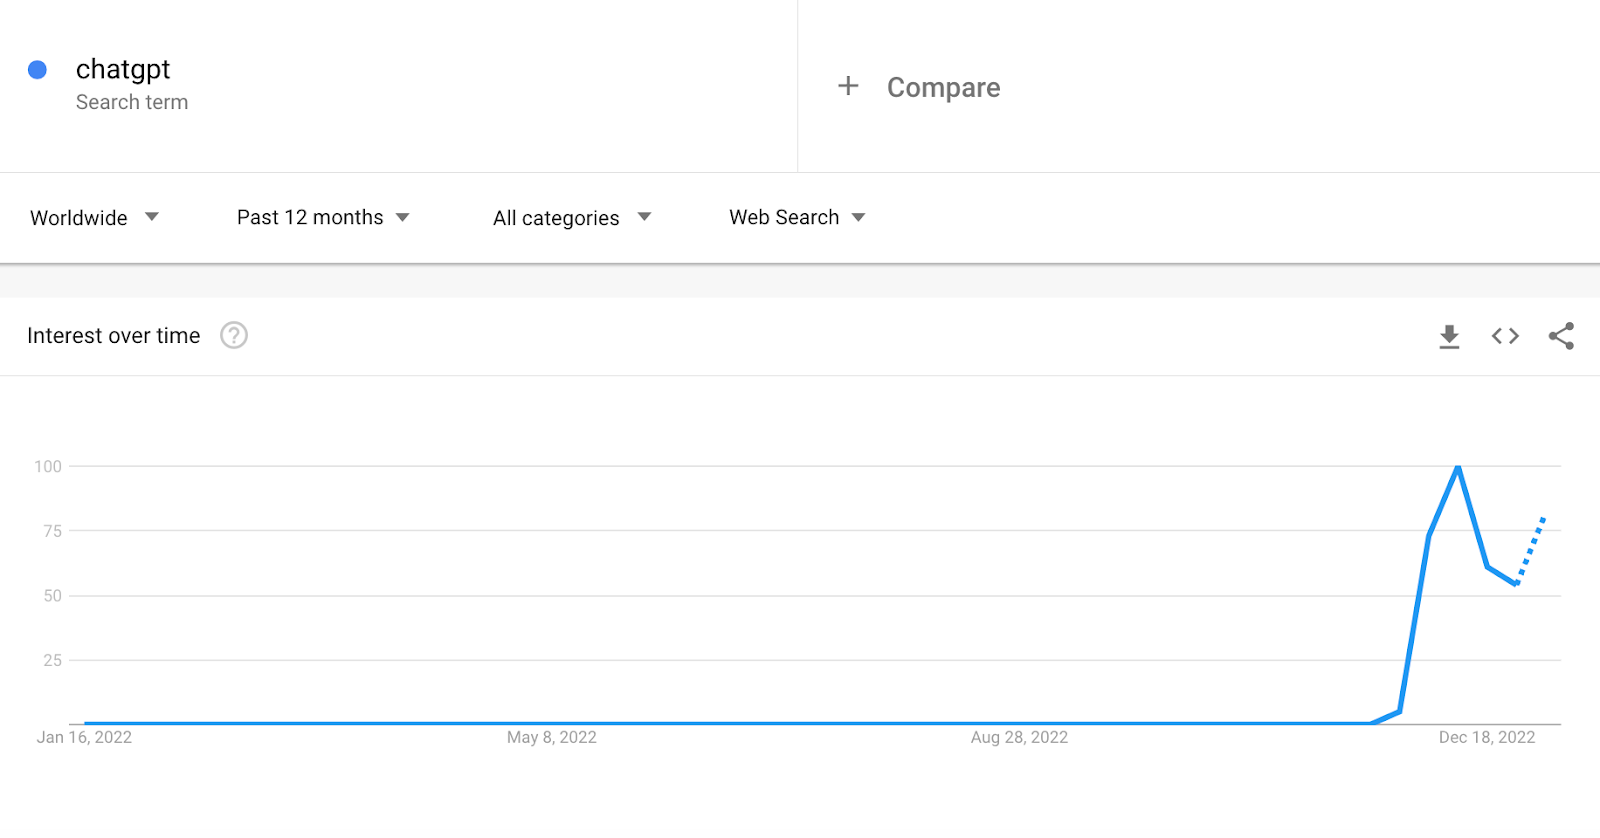Image resolution: width=1600 pixels, height=838 pixels.
Task: Click the chart peak at 100
Action: coord(1458,467)
